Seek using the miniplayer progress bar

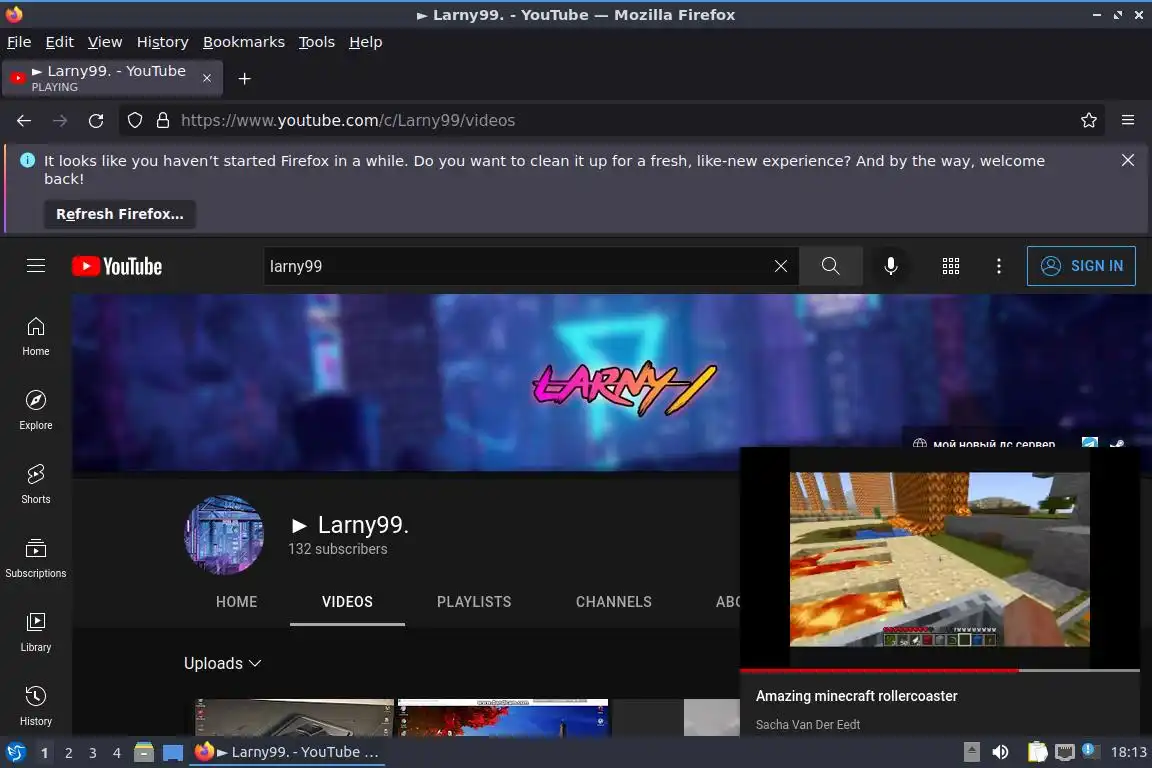(939, 670)
